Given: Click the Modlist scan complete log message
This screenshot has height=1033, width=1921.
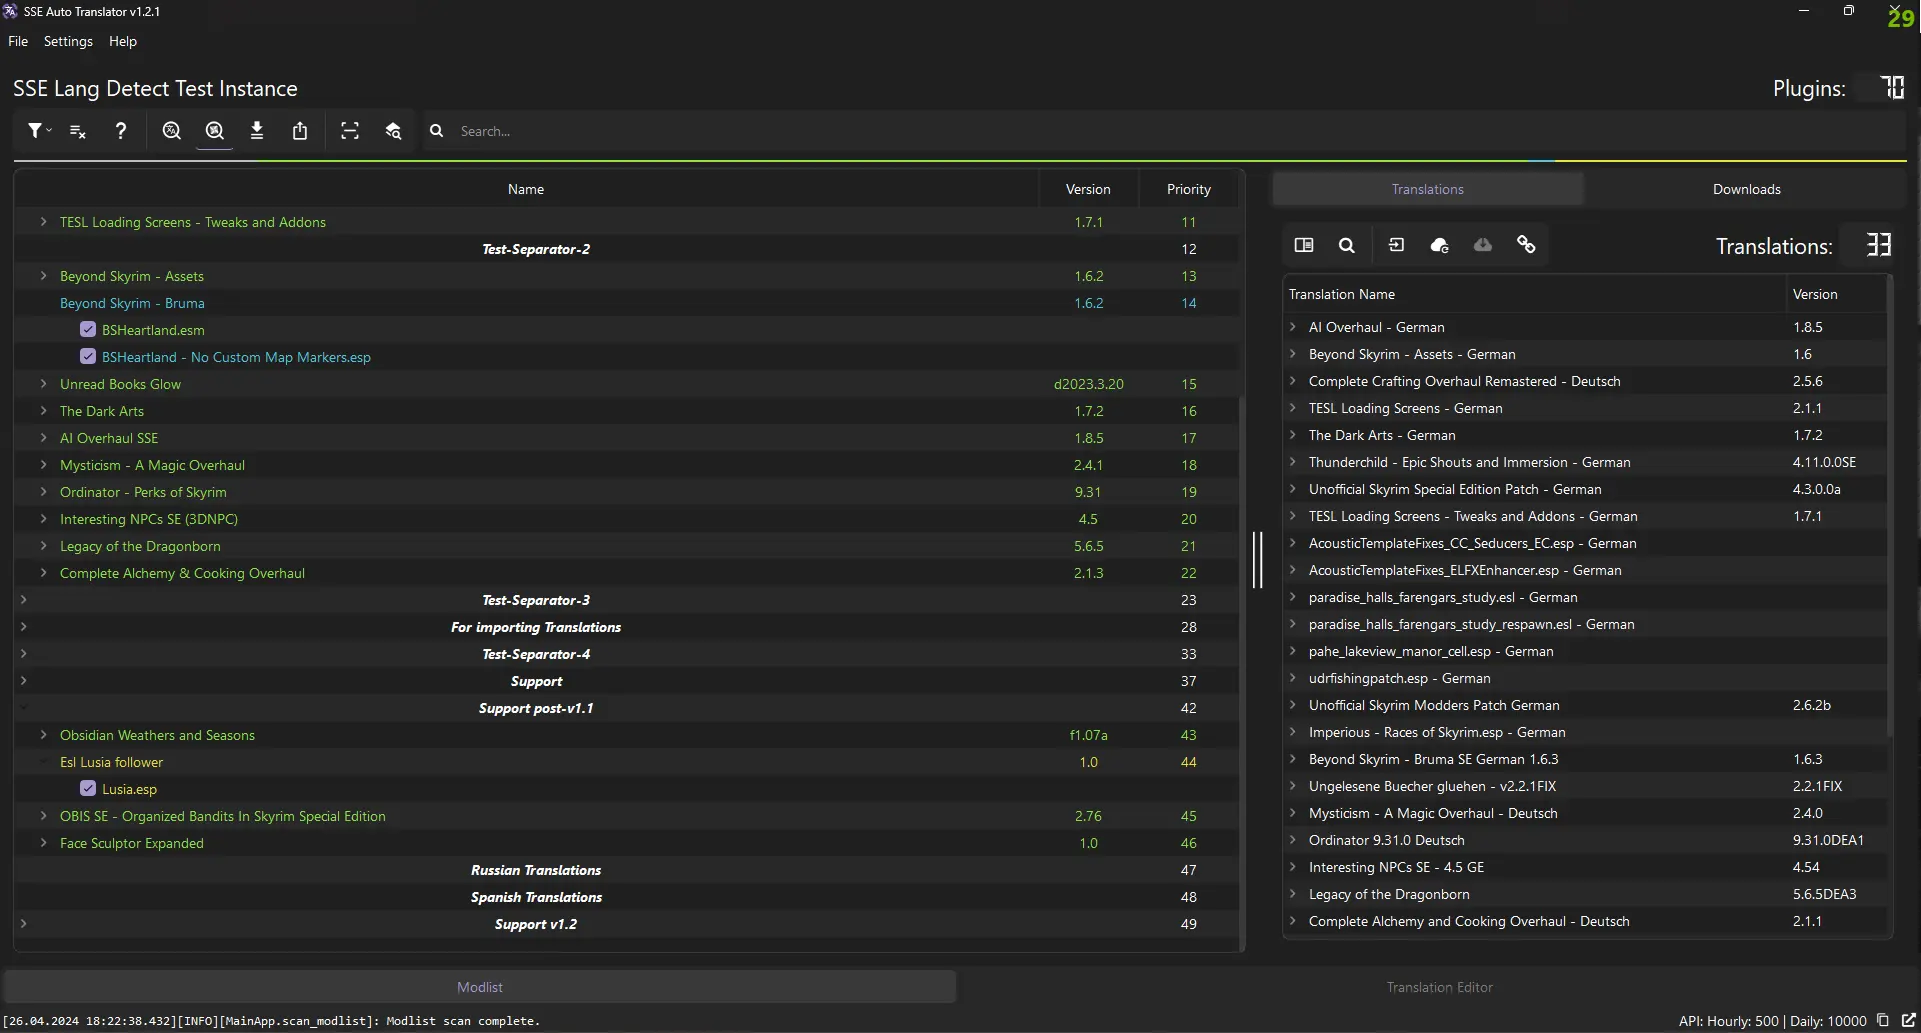Looking at the screenshot, I should coord(272,1021).
